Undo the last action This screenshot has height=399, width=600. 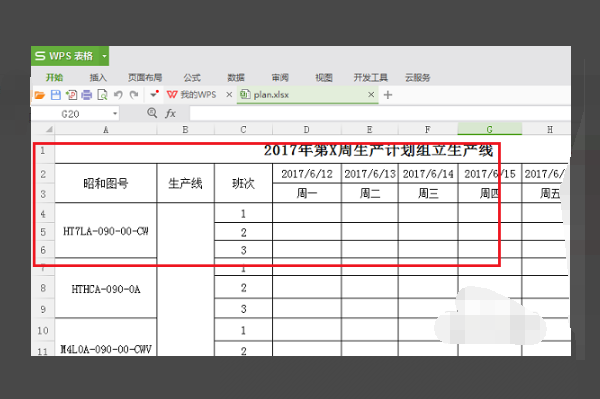(118, 94)
